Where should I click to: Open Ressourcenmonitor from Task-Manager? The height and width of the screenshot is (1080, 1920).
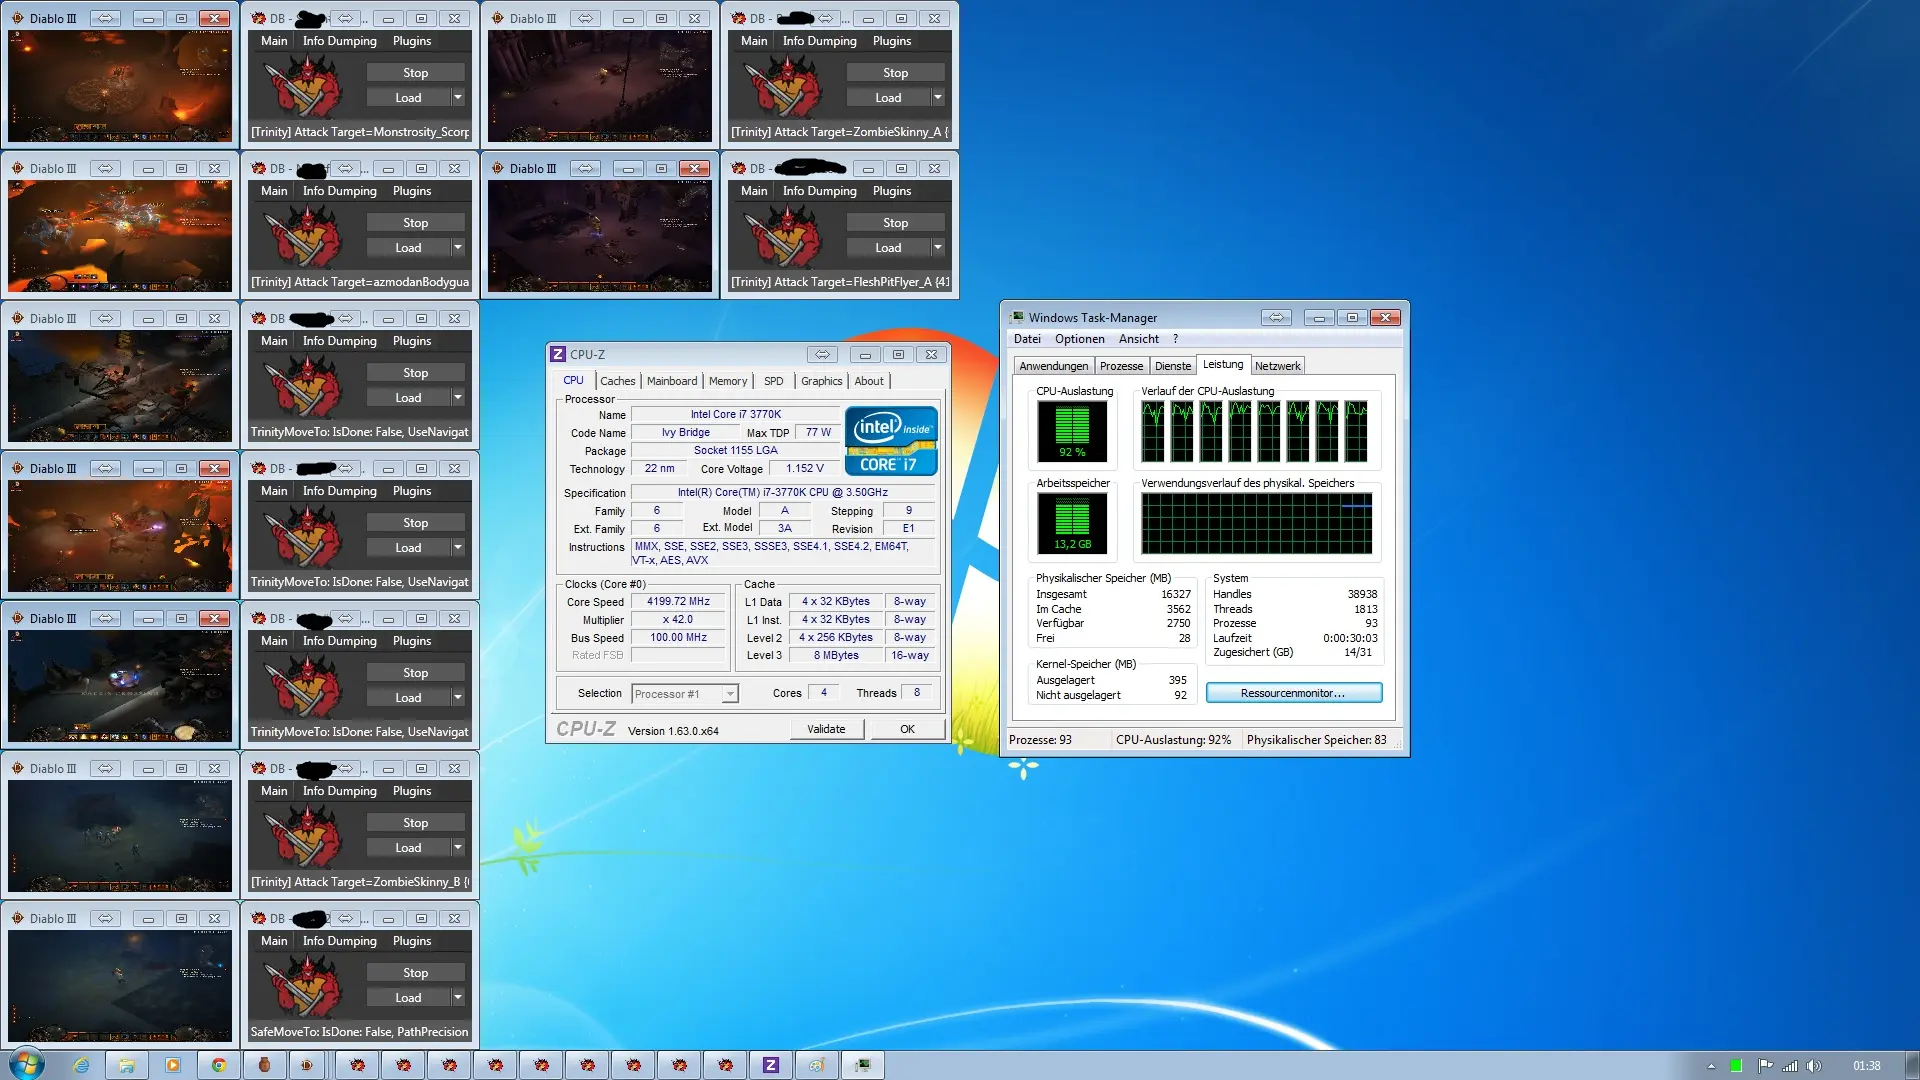(1294, 693)
